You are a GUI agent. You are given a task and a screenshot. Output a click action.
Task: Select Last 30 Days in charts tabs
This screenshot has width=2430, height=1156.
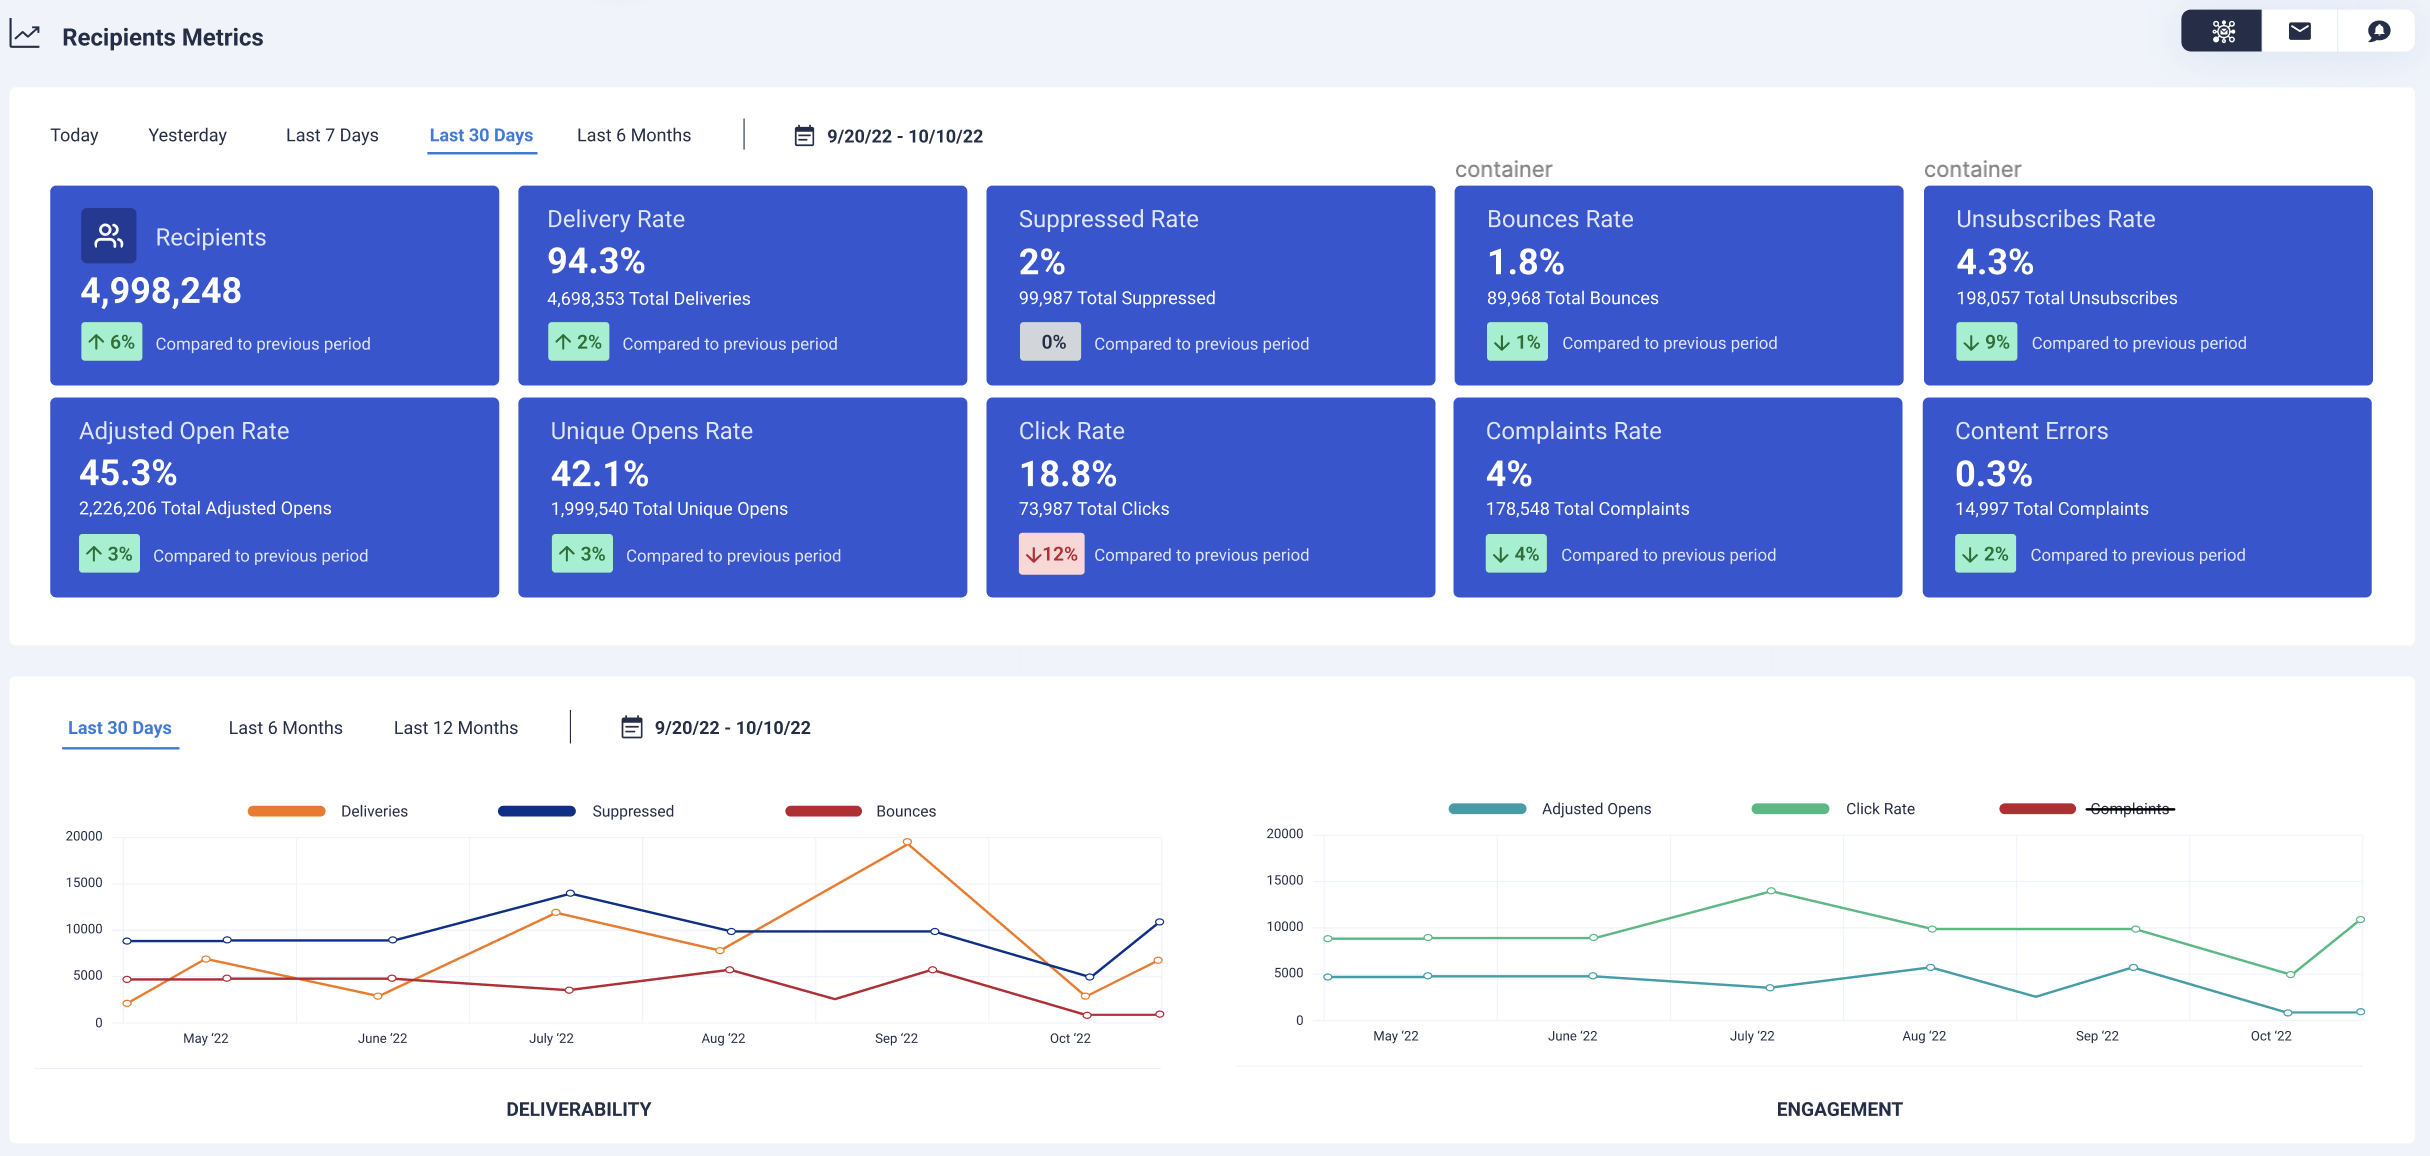[x=120, y=728]
